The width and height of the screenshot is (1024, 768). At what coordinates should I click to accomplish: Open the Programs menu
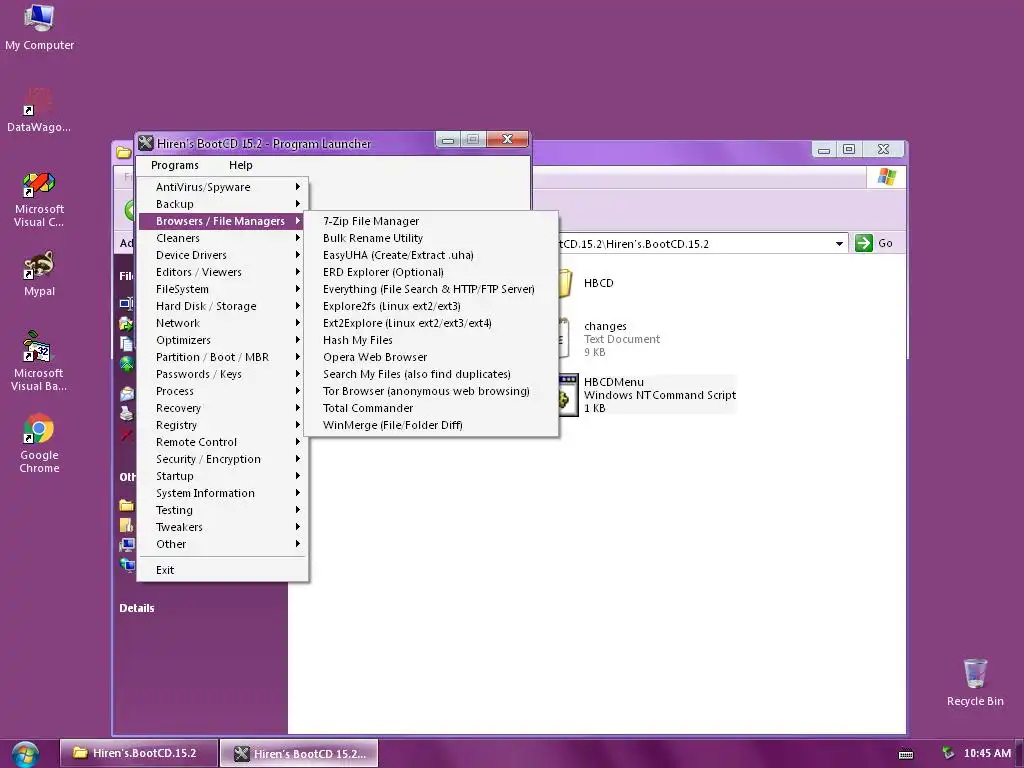click(x=174, y=165)
